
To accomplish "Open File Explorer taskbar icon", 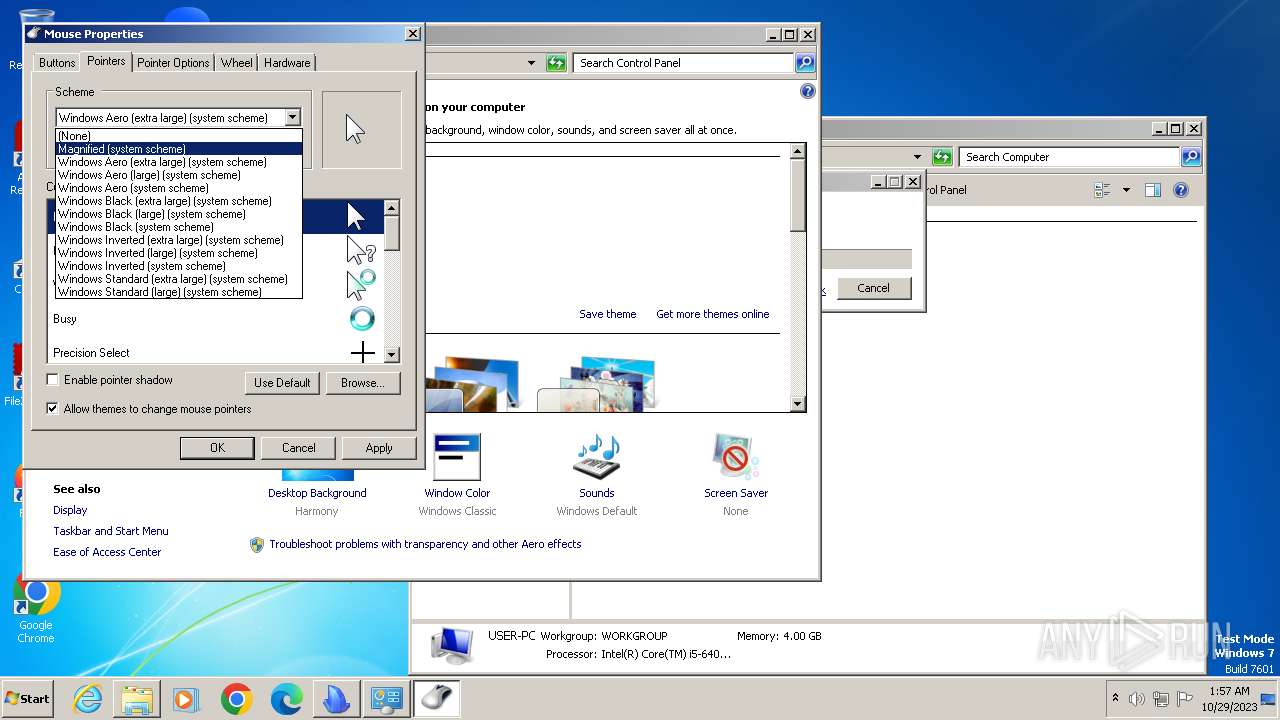I will point(137,699).
